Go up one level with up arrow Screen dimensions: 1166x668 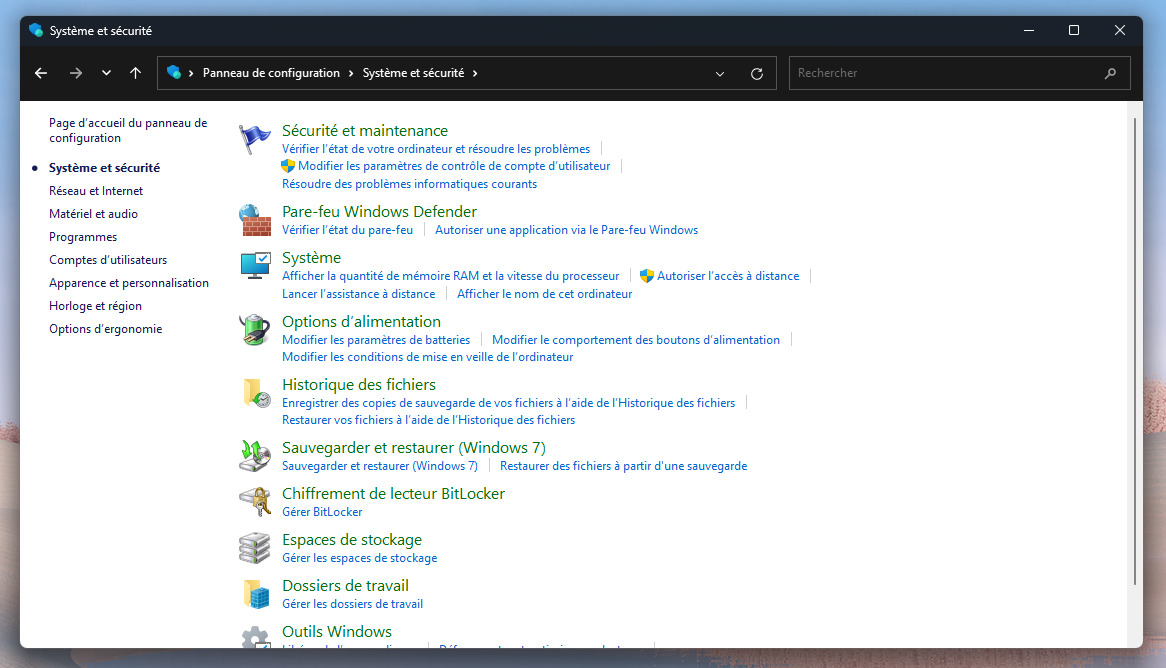coord(136,73)
